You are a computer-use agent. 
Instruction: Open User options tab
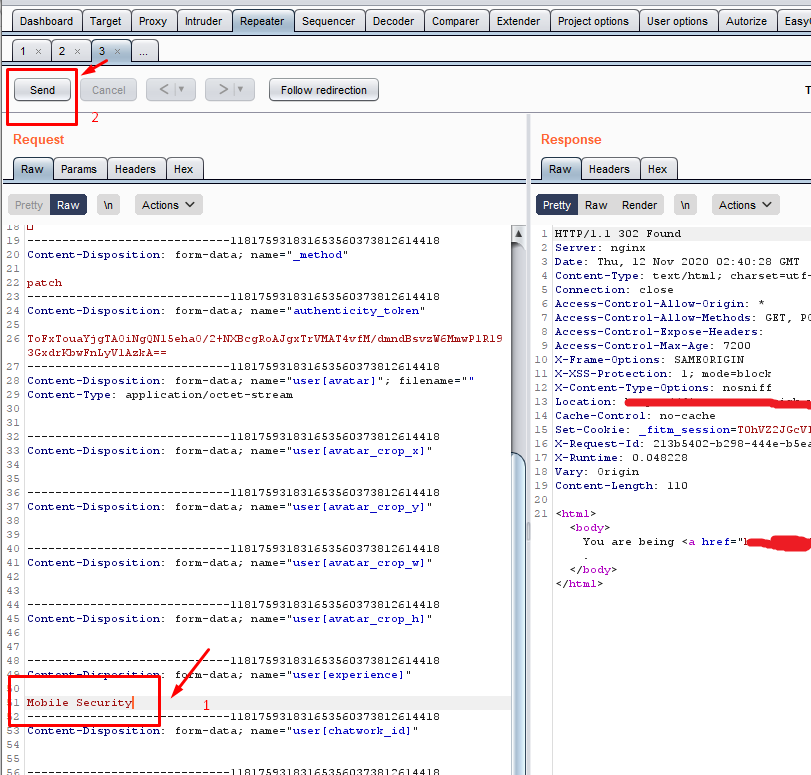pyautogui.click(x=677, y=21)
